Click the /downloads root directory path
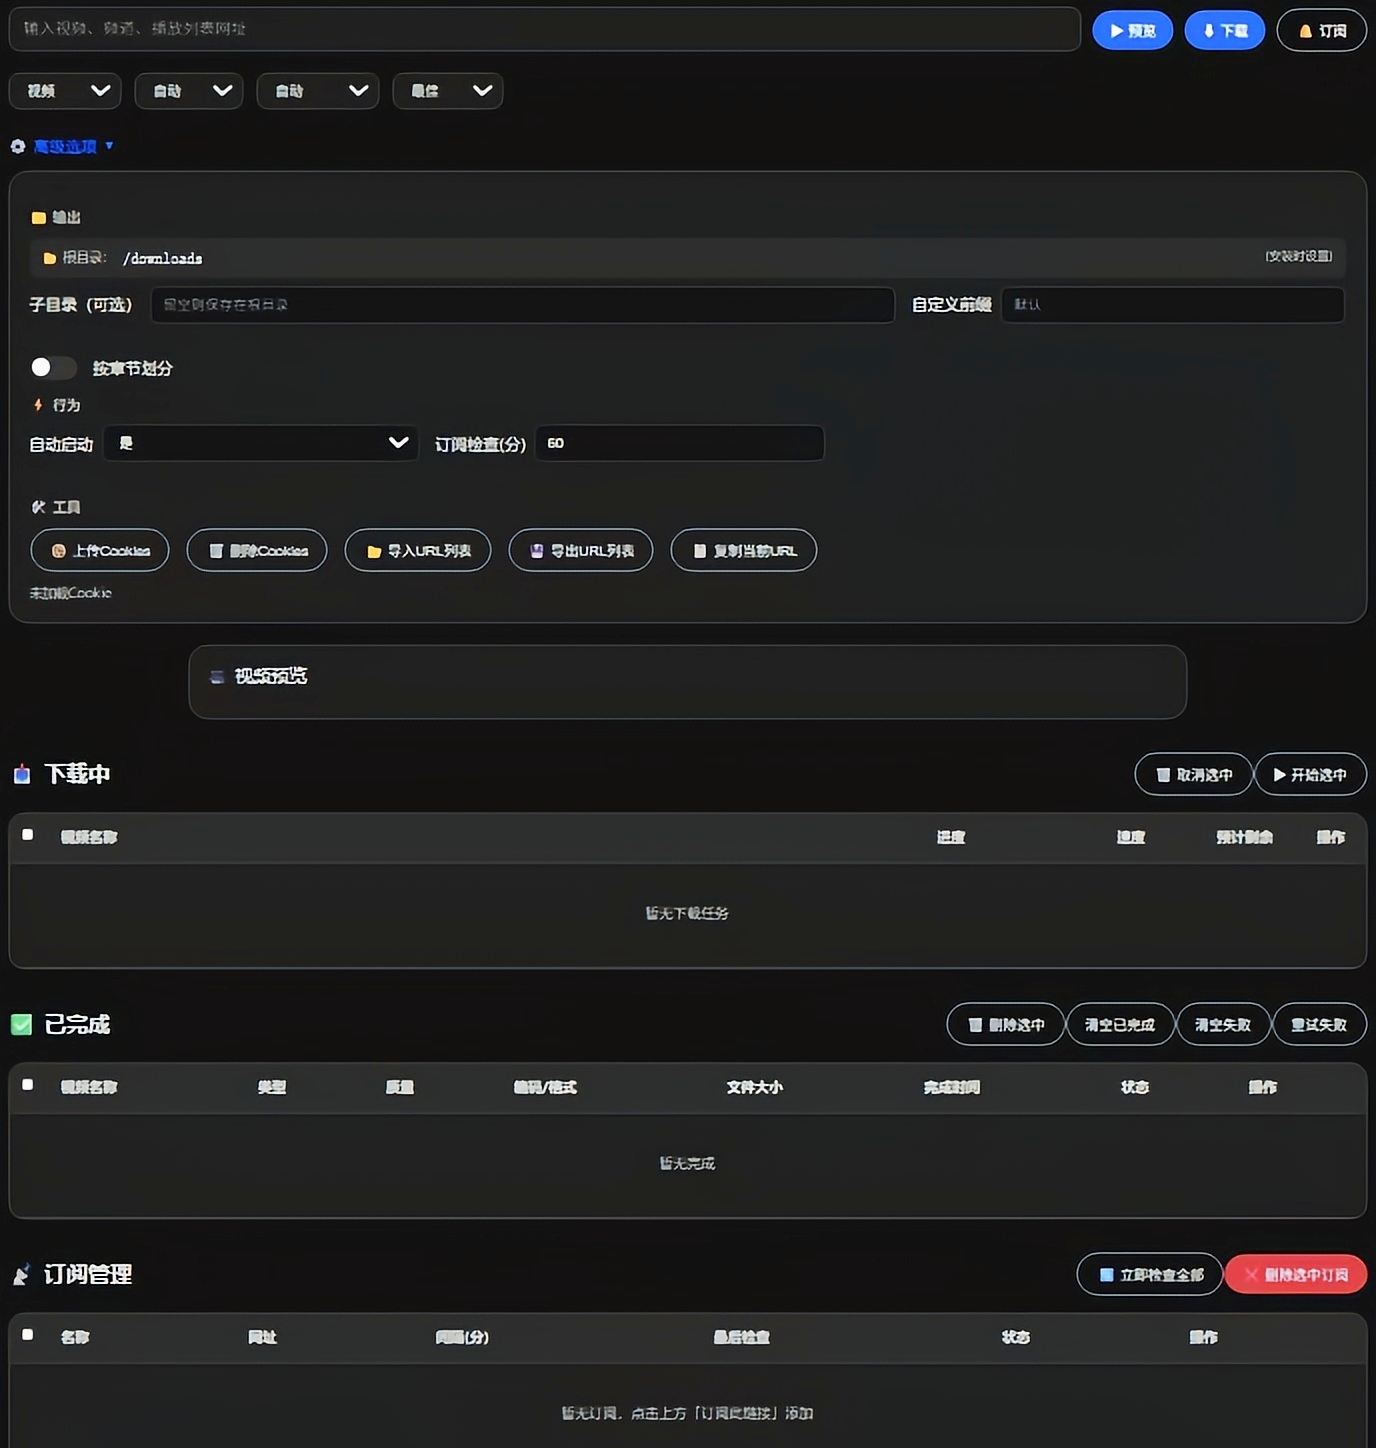 click(x=162, y=258)
